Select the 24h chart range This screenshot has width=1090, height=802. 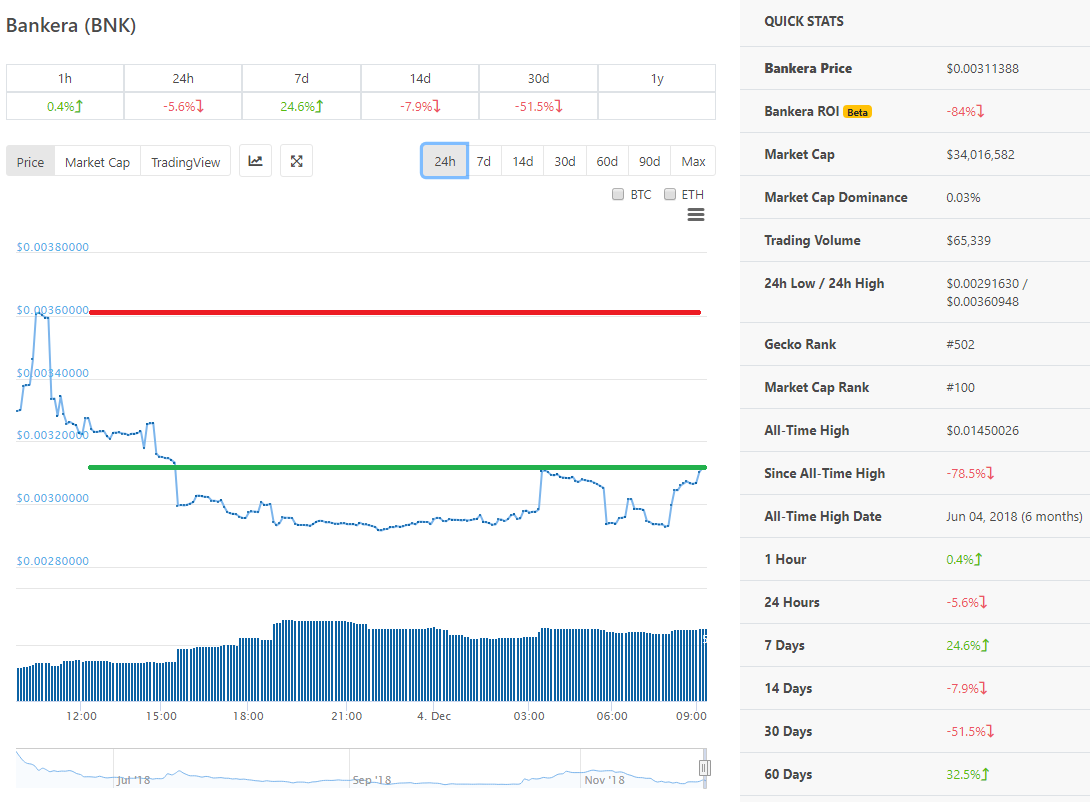coord(445,161)
